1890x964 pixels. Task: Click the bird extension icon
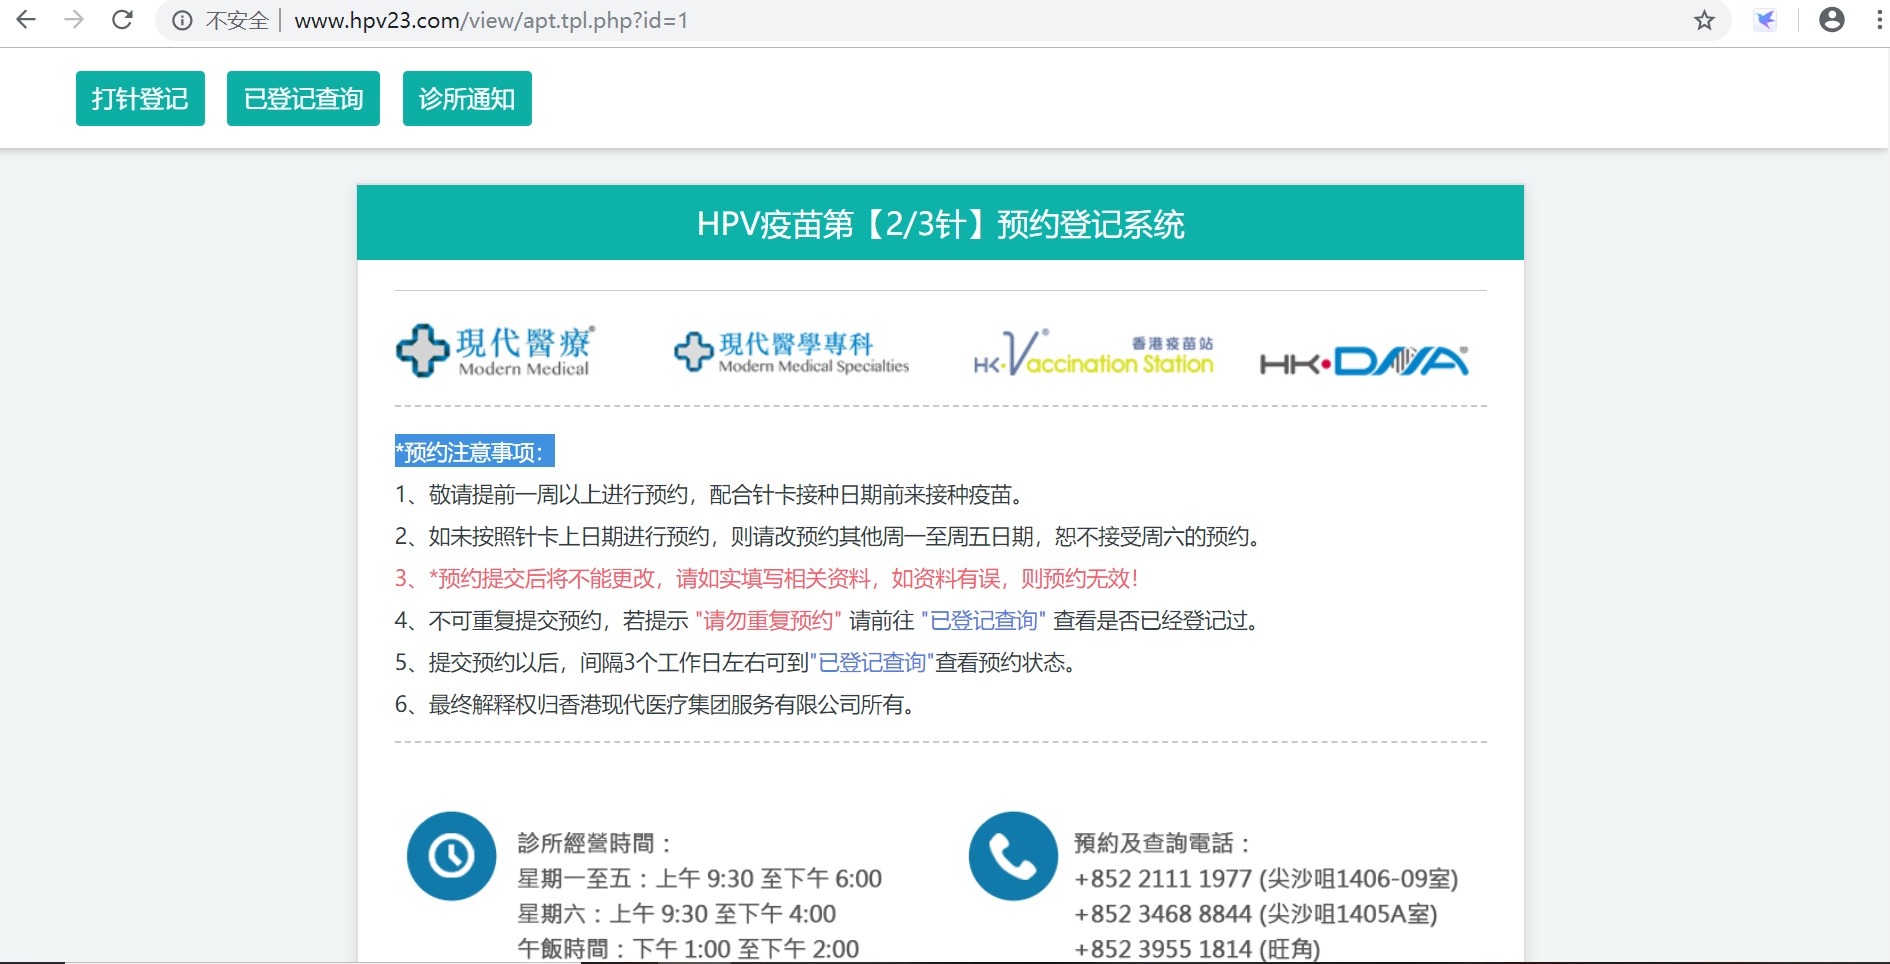click(x=1765, y=20)
